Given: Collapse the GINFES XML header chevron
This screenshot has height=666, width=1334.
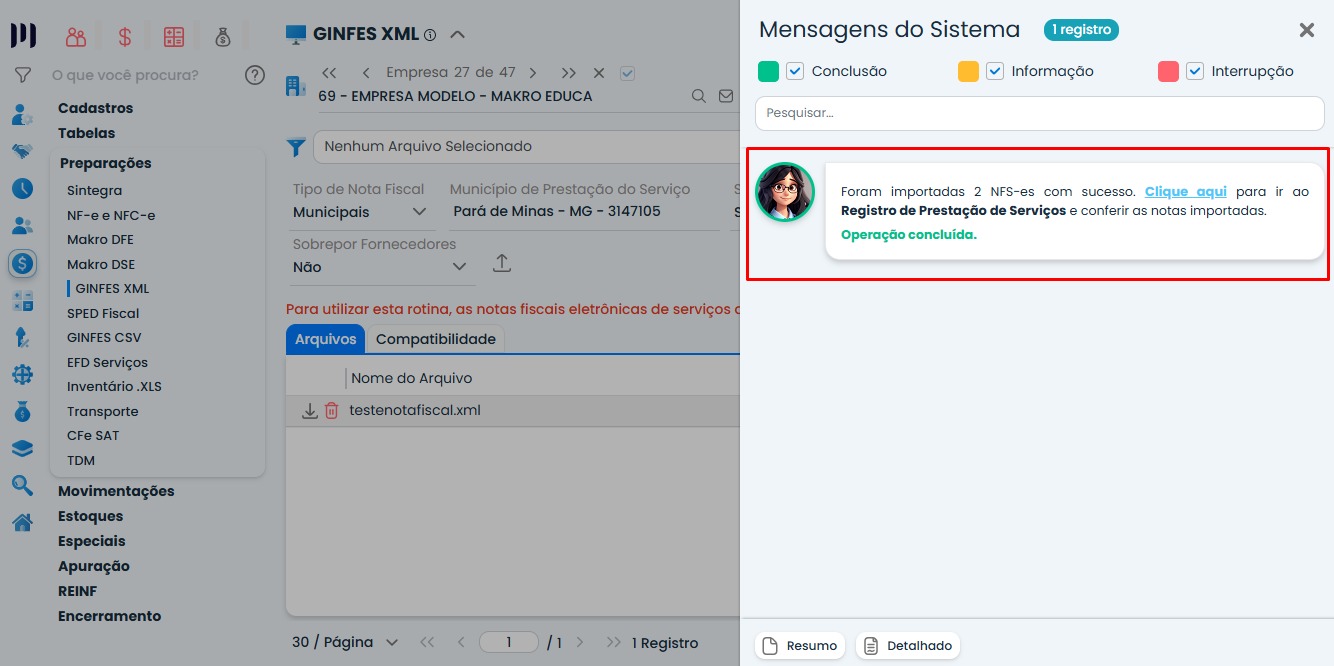Looking at the screenshot, I should click(x=457, y=35).
